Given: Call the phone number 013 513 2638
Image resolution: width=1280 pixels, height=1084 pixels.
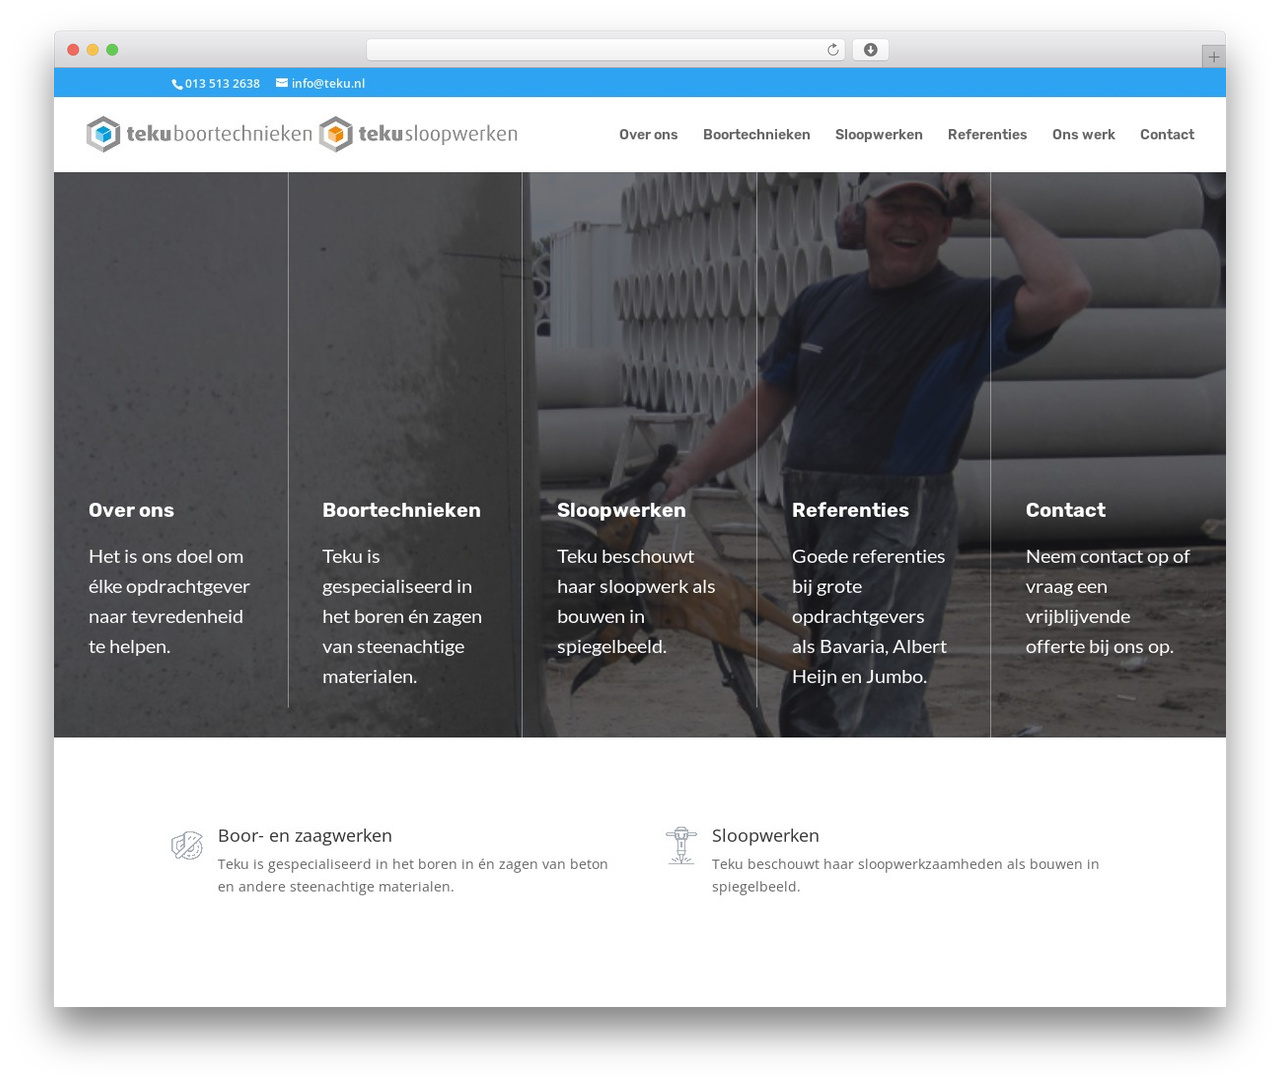Looking at the screenshot, I should click(222, 84).
